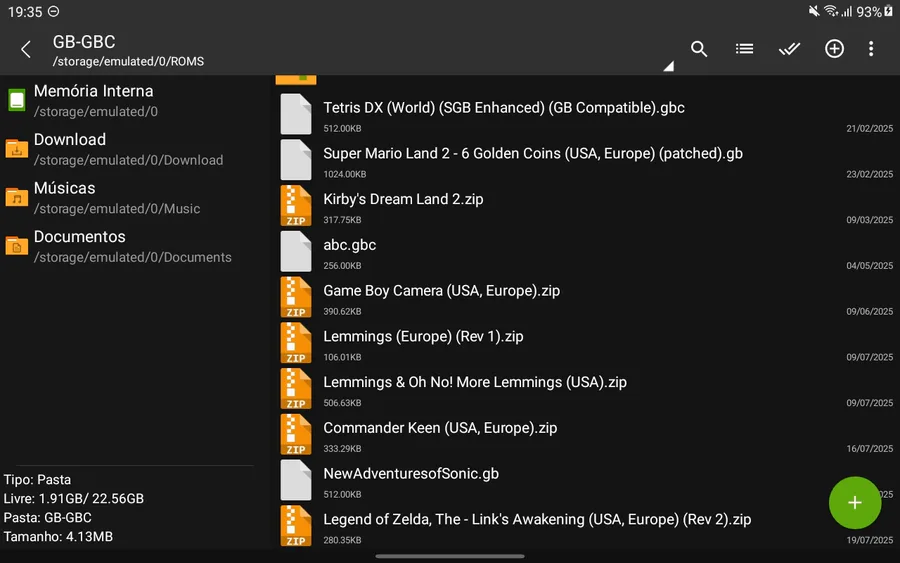Switch the list view mode icon
Viewport: 900px width, 563px height.
tap(744, 49)
